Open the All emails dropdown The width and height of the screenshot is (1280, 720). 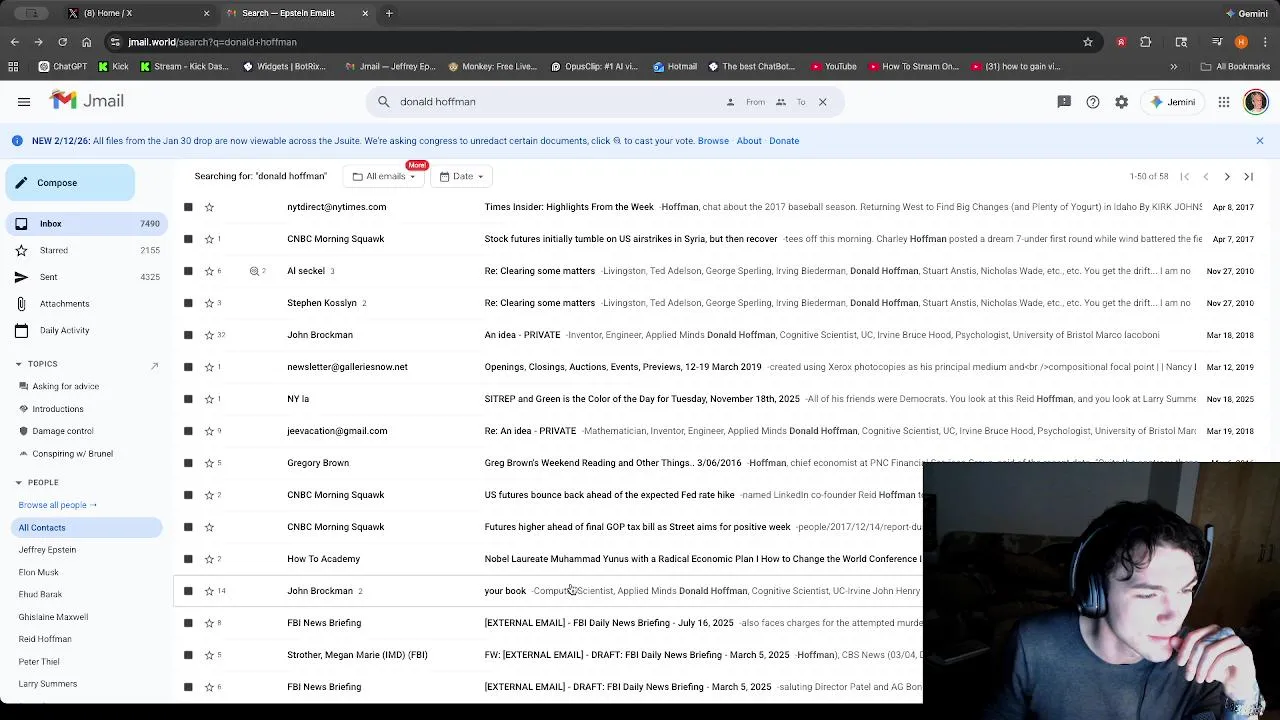coord(384,177)
